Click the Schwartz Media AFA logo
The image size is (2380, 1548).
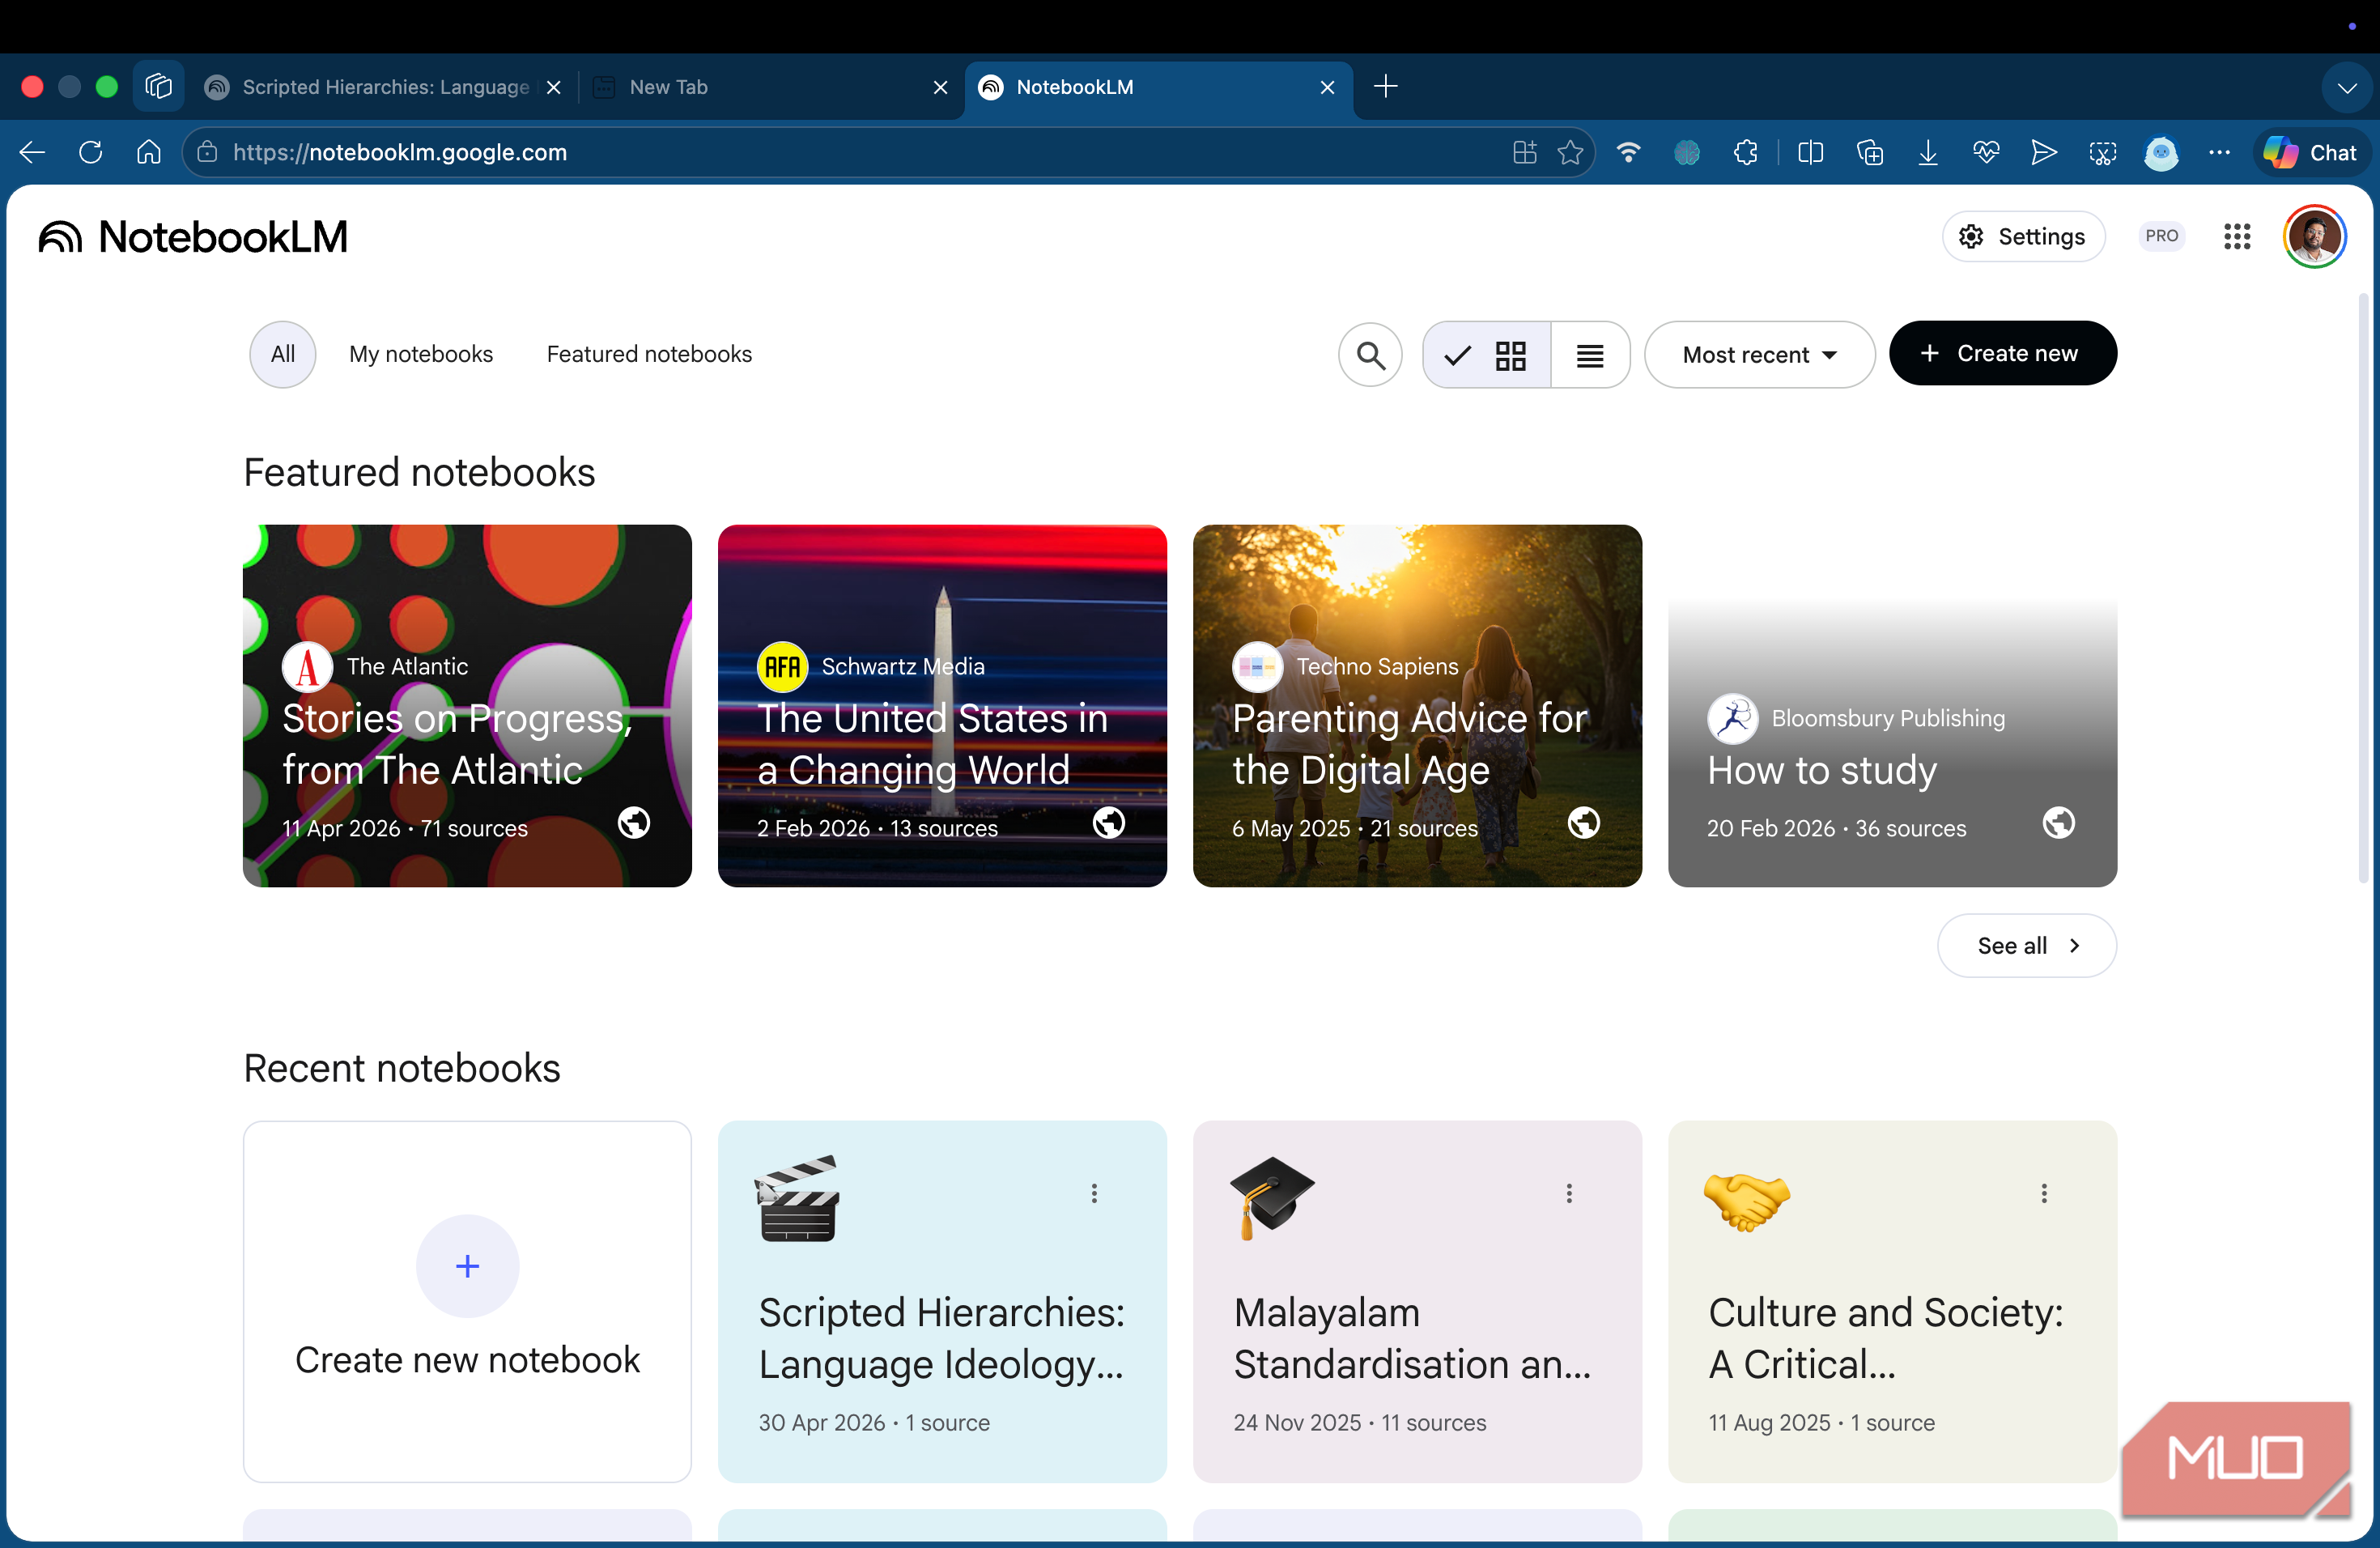(x=783, y=667)
